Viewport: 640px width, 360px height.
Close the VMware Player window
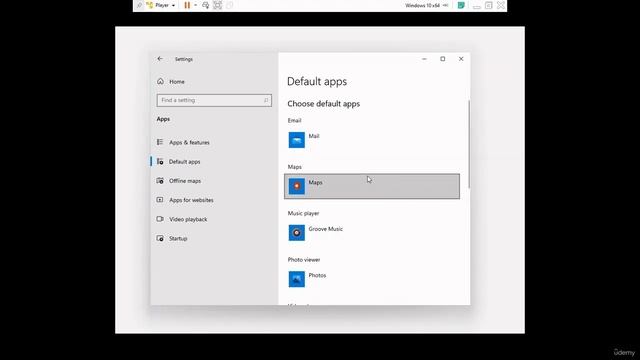[x=501, y=5]
